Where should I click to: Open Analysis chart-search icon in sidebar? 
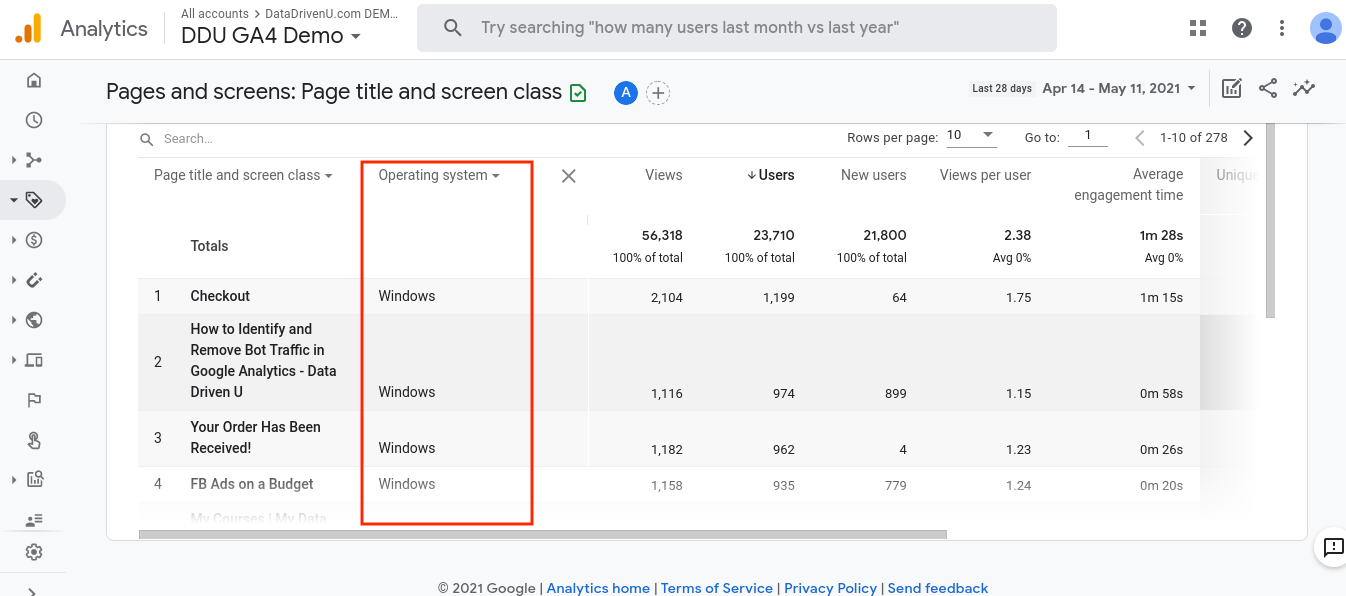(34, 480)
